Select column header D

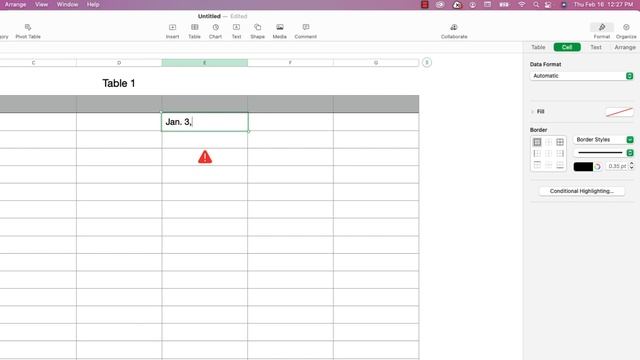click(x=119, y=63)
